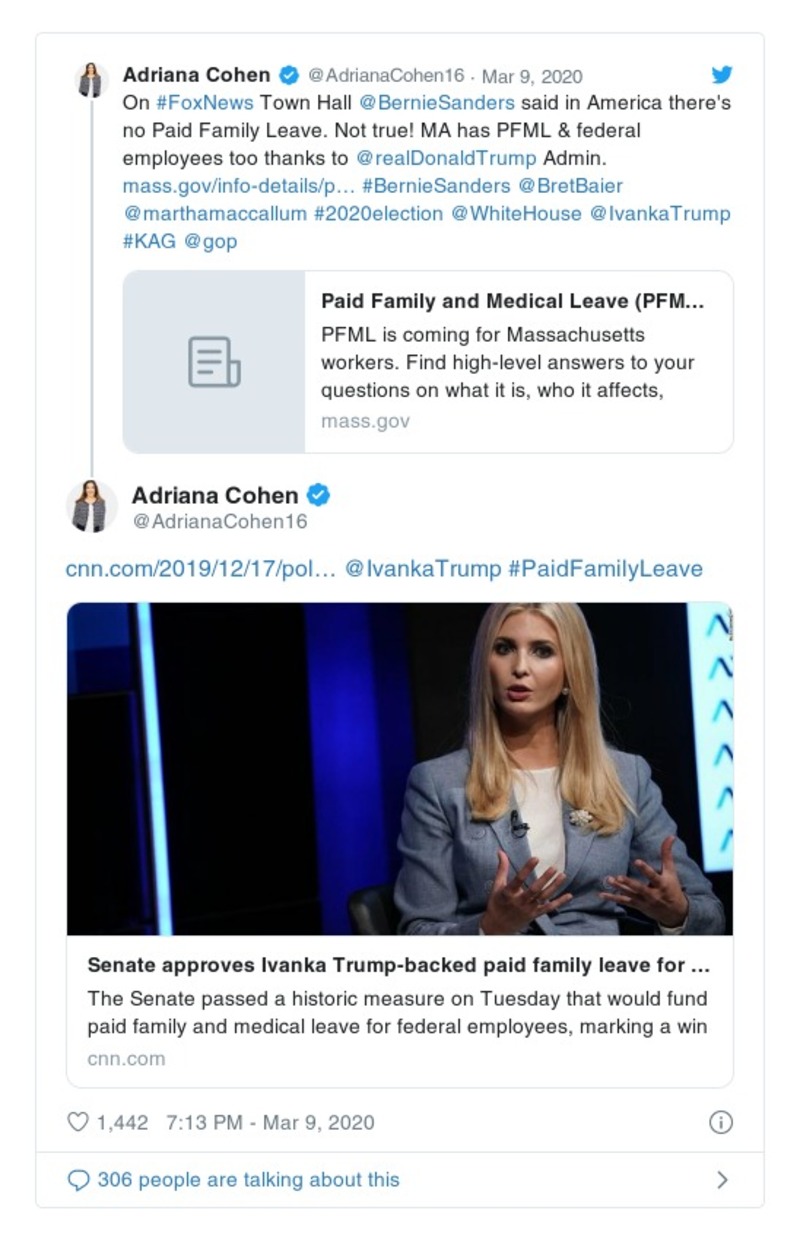Image resolution: width=800 pixels, height=1239 pixels.
Task: Open the tweet info circle icon
Action: coord(720,1122)
